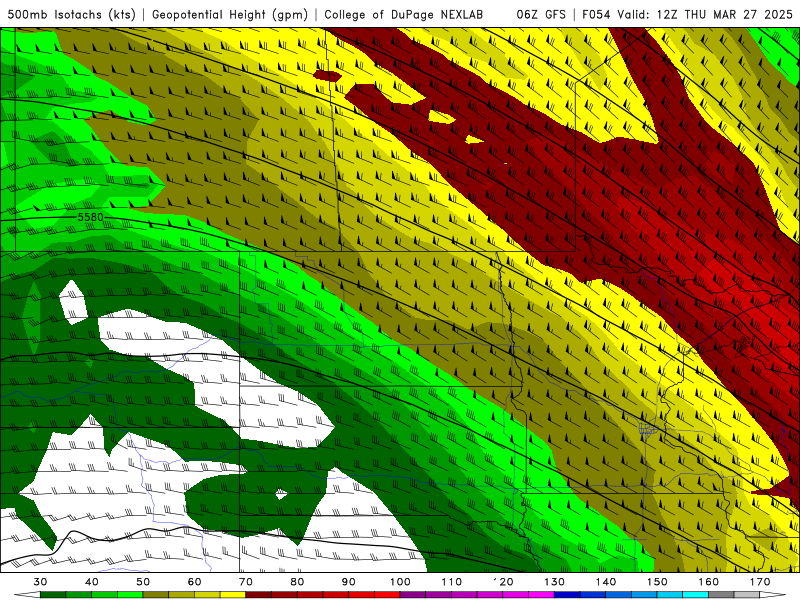Pick the purple swatch starting at 100
This screenshot has width=800, height=600.
click(x=413, y=595)
